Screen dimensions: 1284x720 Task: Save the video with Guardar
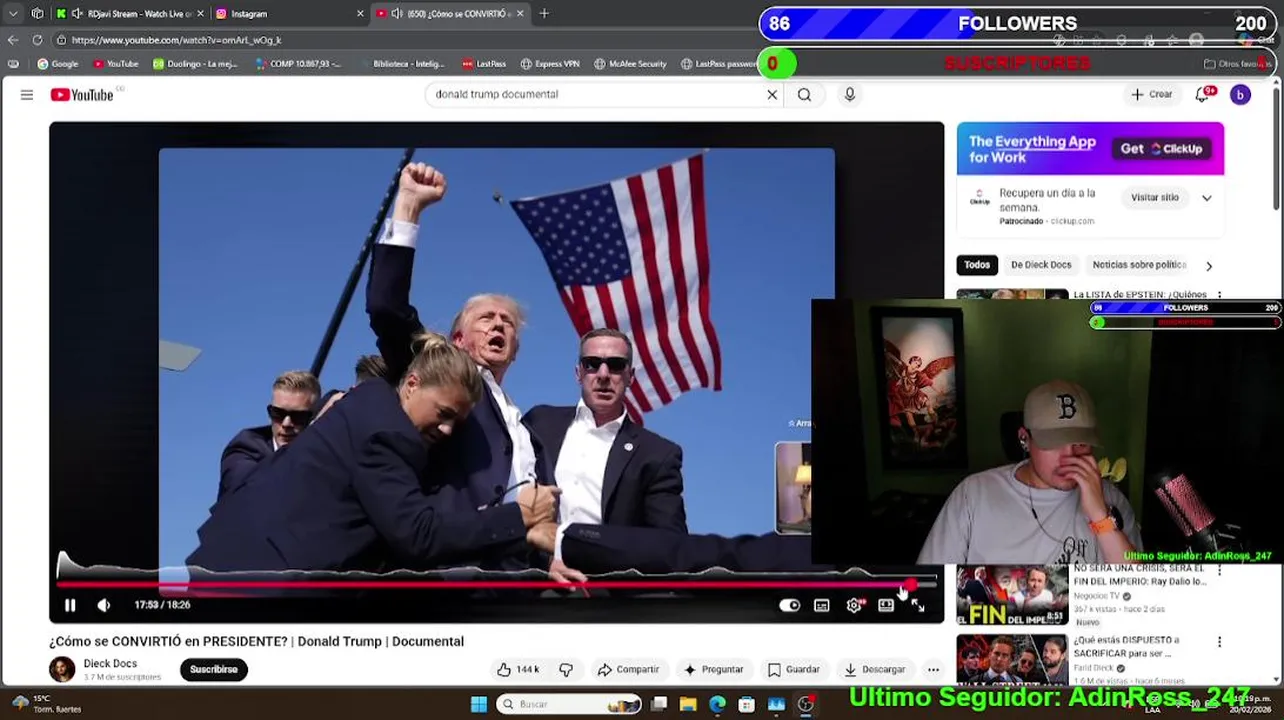[793, 669]
